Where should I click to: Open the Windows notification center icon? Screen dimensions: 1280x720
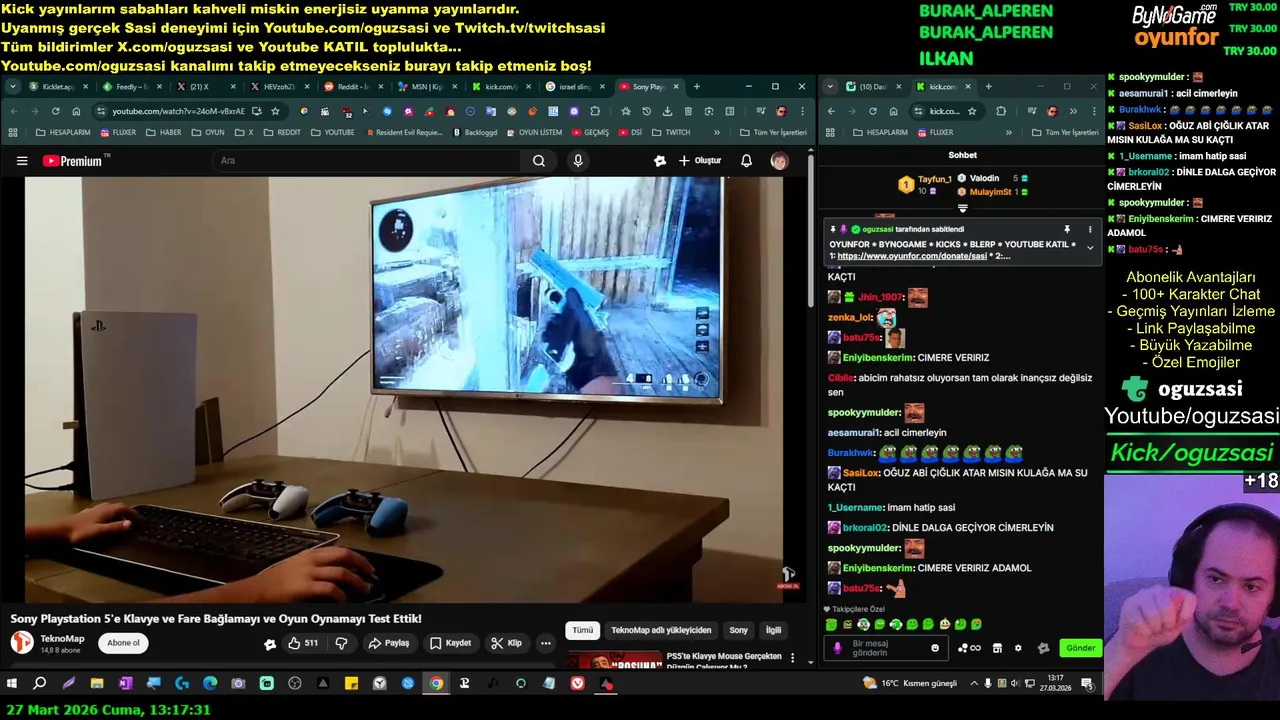pyautogui.click(x=1087, y=684)
